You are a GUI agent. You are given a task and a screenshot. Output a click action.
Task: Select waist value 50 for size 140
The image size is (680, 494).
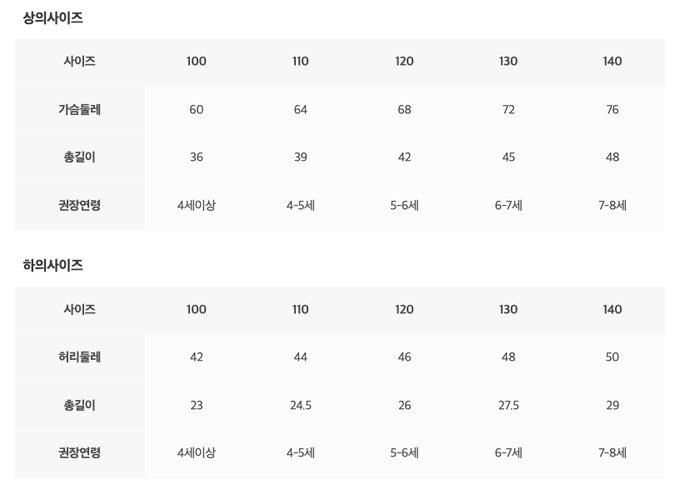[612, 357]
